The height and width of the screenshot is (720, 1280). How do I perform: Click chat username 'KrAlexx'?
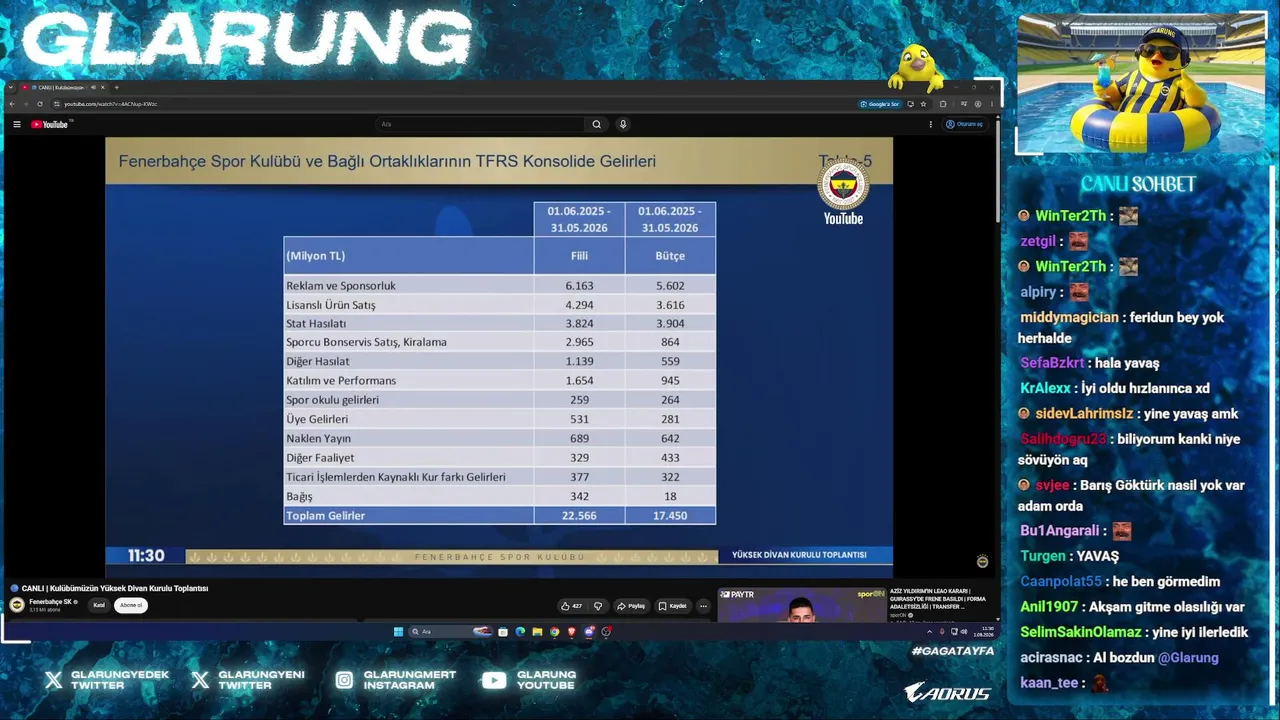1045,388
